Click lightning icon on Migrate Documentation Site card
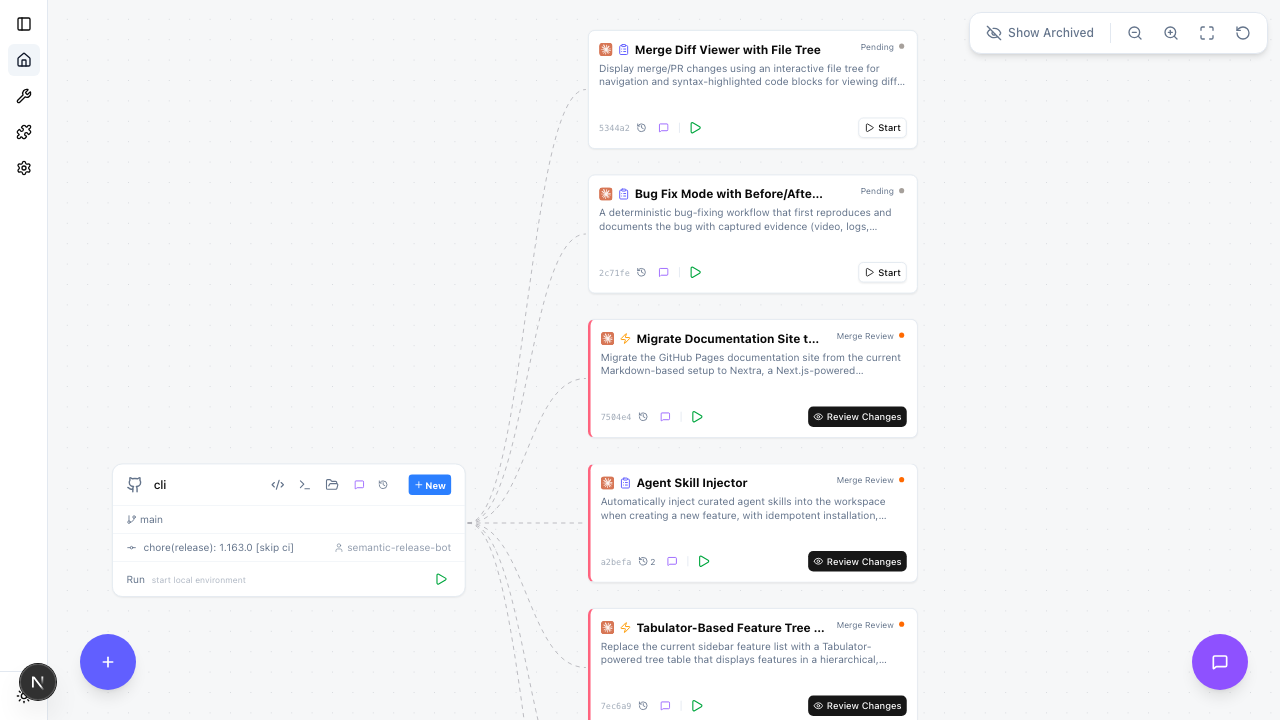 tap(625, 339)
